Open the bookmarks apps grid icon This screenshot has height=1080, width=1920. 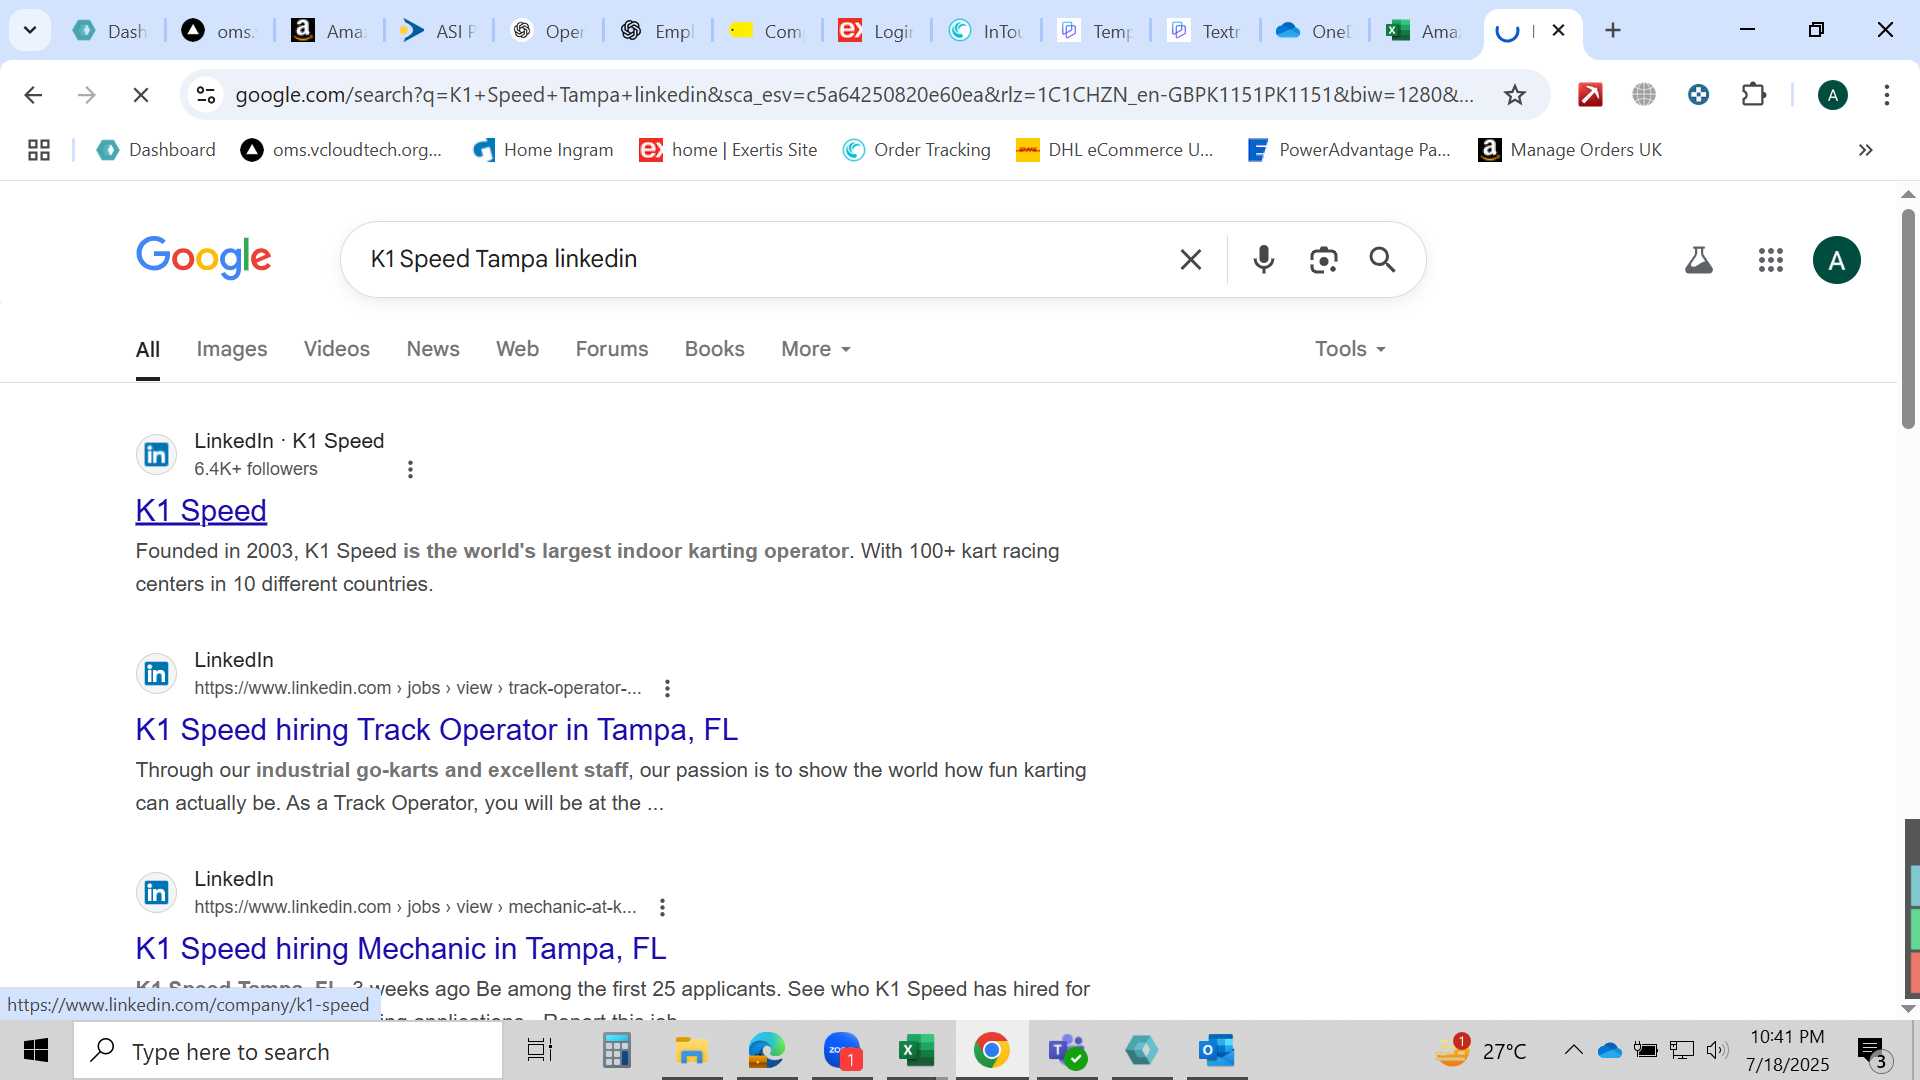pos(39,150)
